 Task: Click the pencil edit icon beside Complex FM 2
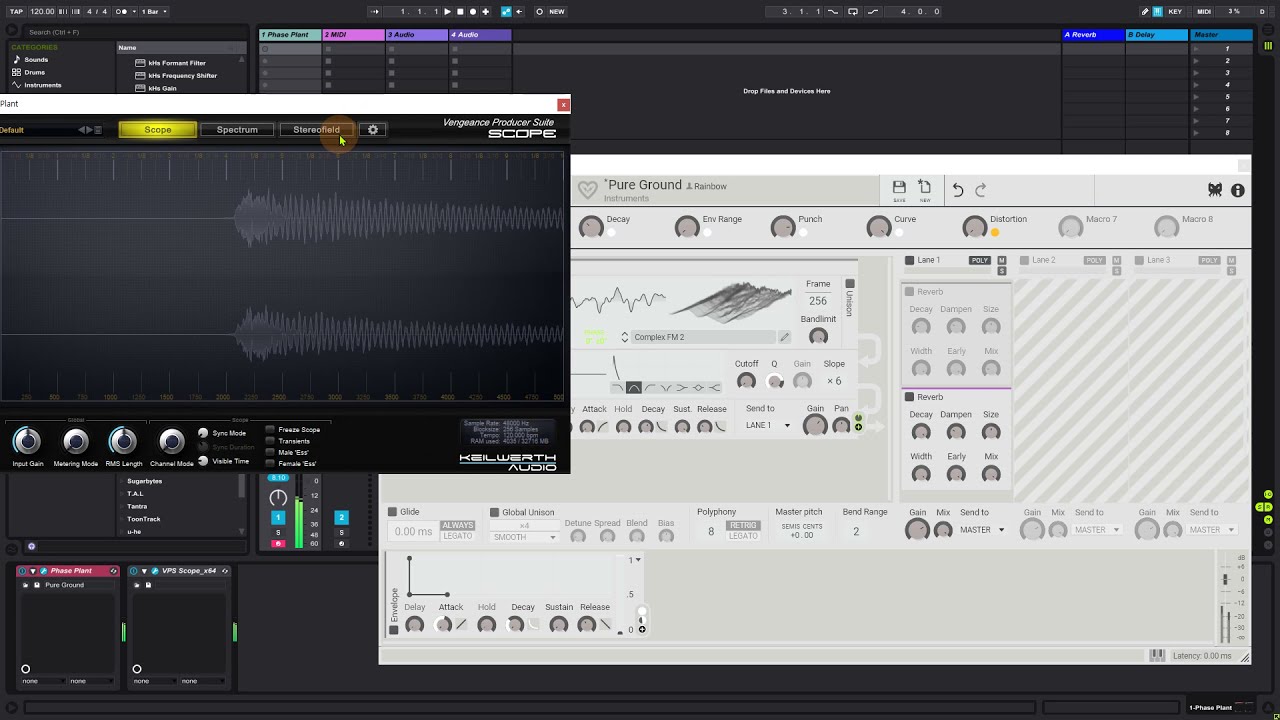coord(785,337)
